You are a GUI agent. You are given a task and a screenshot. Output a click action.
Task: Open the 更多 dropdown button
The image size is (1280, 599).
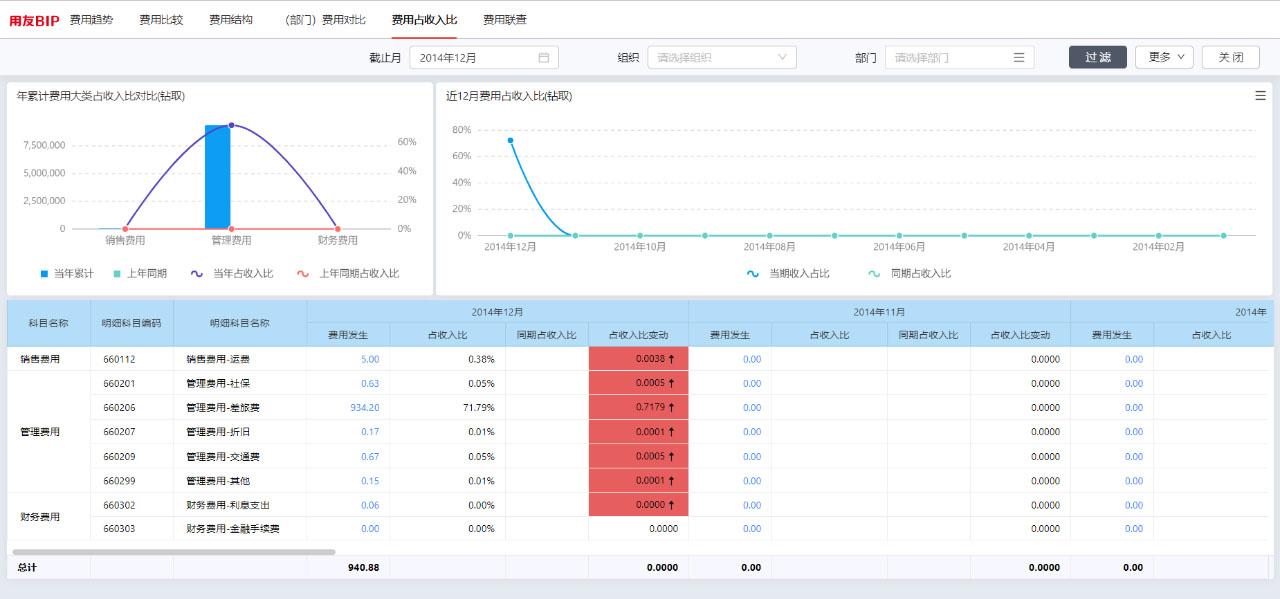coord(1165,58)
